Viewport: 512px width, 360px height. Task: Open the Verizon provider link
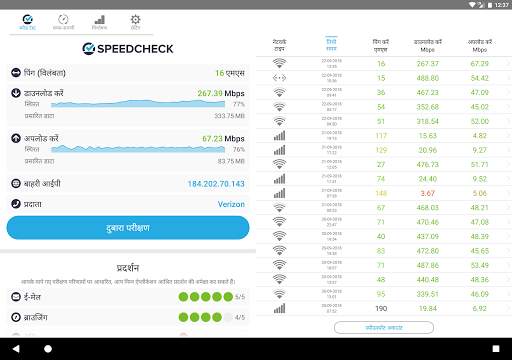[231, 204]
